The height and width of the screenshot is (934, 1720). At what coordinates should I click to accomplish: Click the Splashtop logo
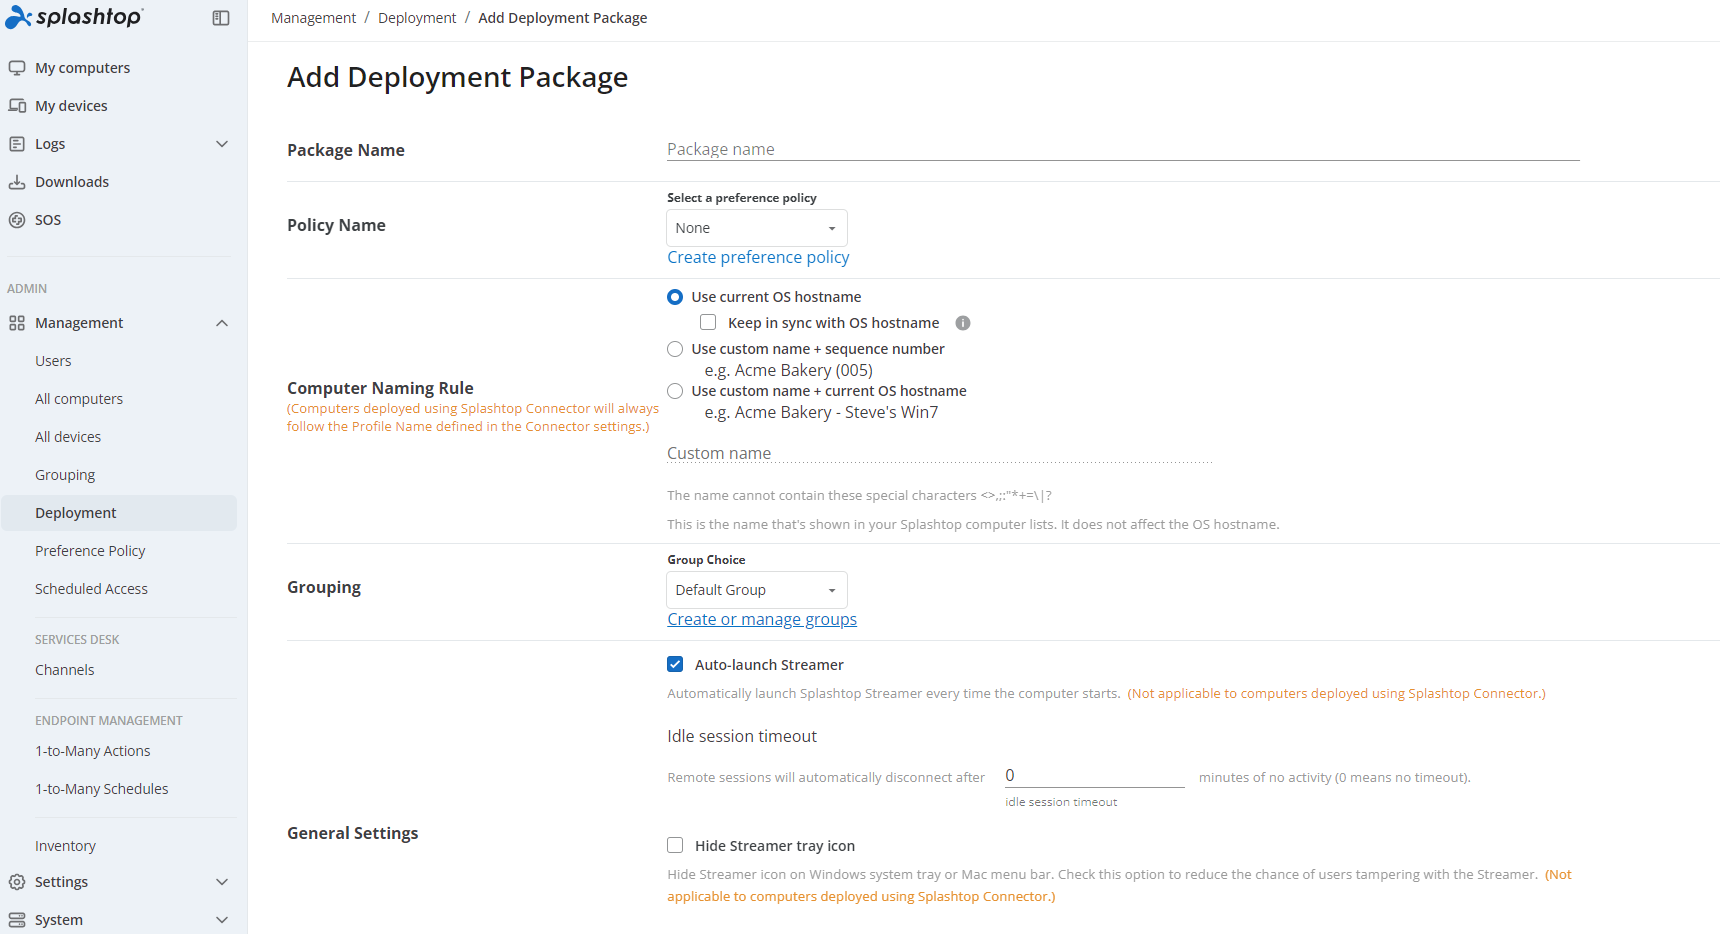(74, 17)
